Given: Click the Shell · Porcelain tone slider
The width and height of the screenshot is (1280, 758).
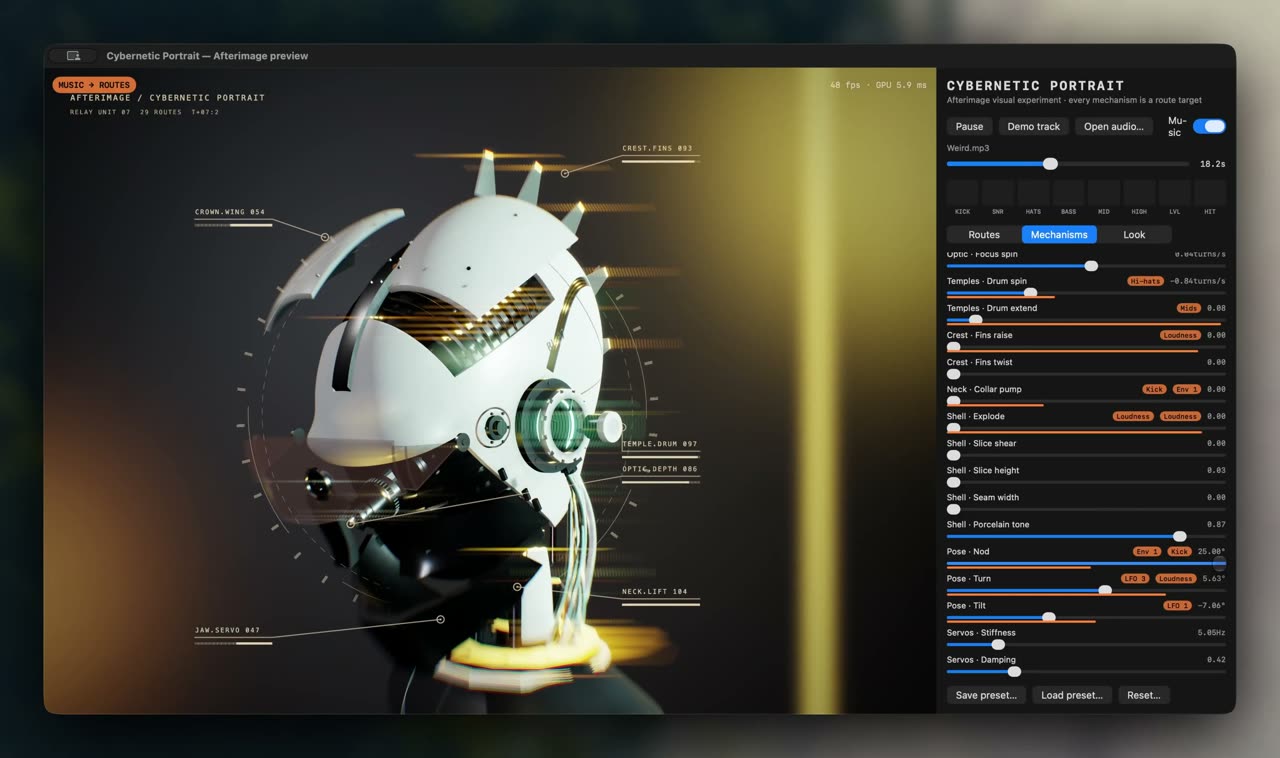Looking at the screenshot, I should click(1086, 536).
